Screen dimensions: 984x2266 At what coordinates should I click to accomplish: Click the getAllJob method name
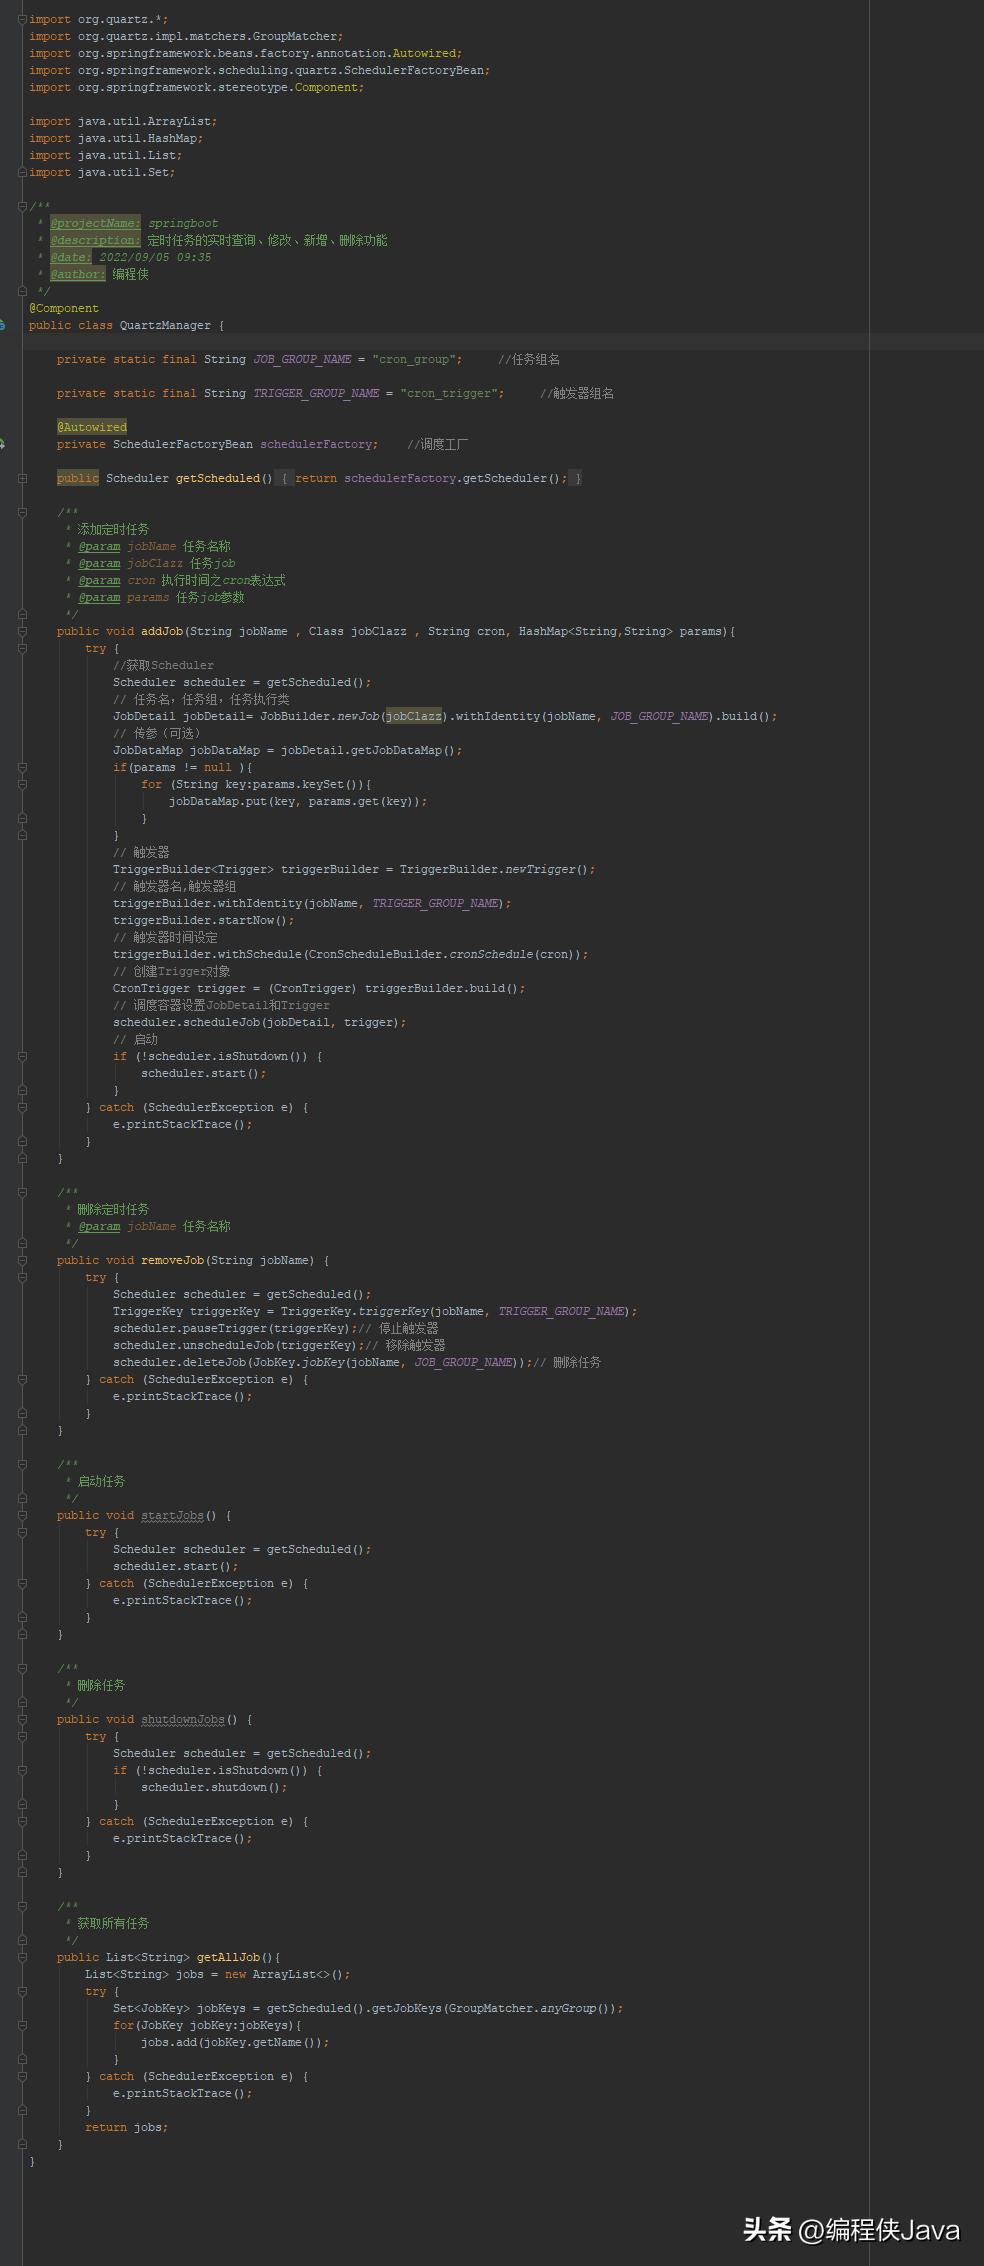229,1957
